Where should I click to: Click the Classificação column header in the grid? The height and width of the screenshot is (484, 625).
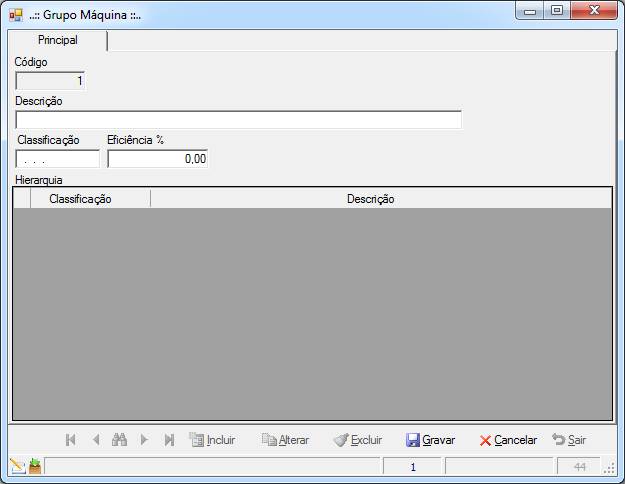tap(90, 199)
